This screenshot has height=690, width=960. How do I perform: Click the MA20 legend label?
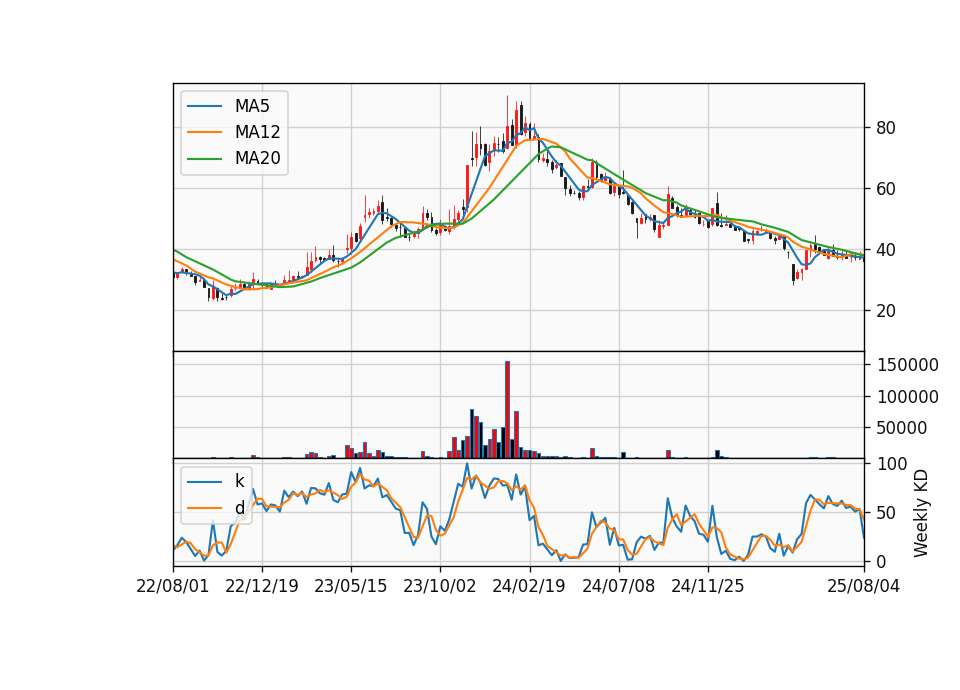click(x=257, y=159)
